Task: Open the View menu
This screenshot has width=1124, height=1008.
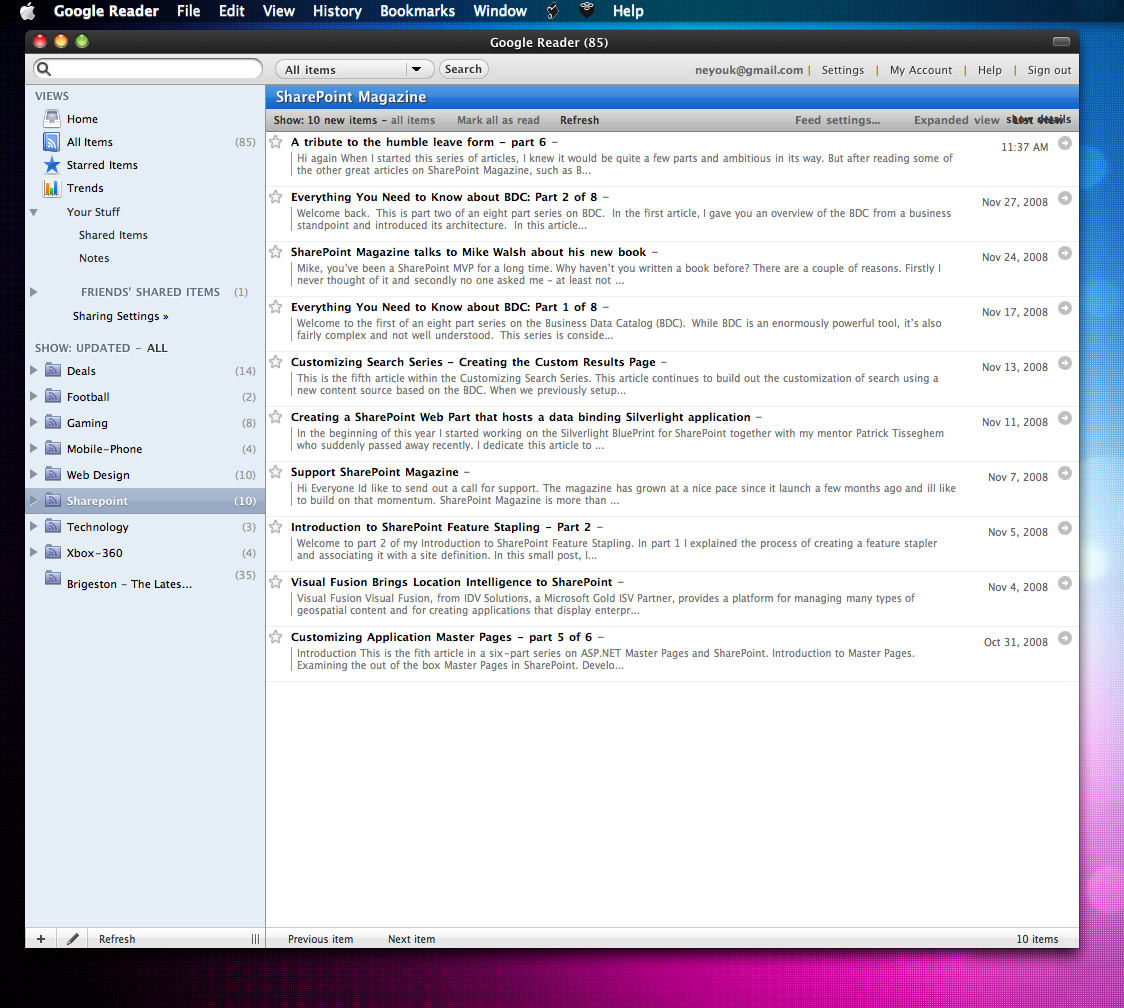Action: coord(278,11)
